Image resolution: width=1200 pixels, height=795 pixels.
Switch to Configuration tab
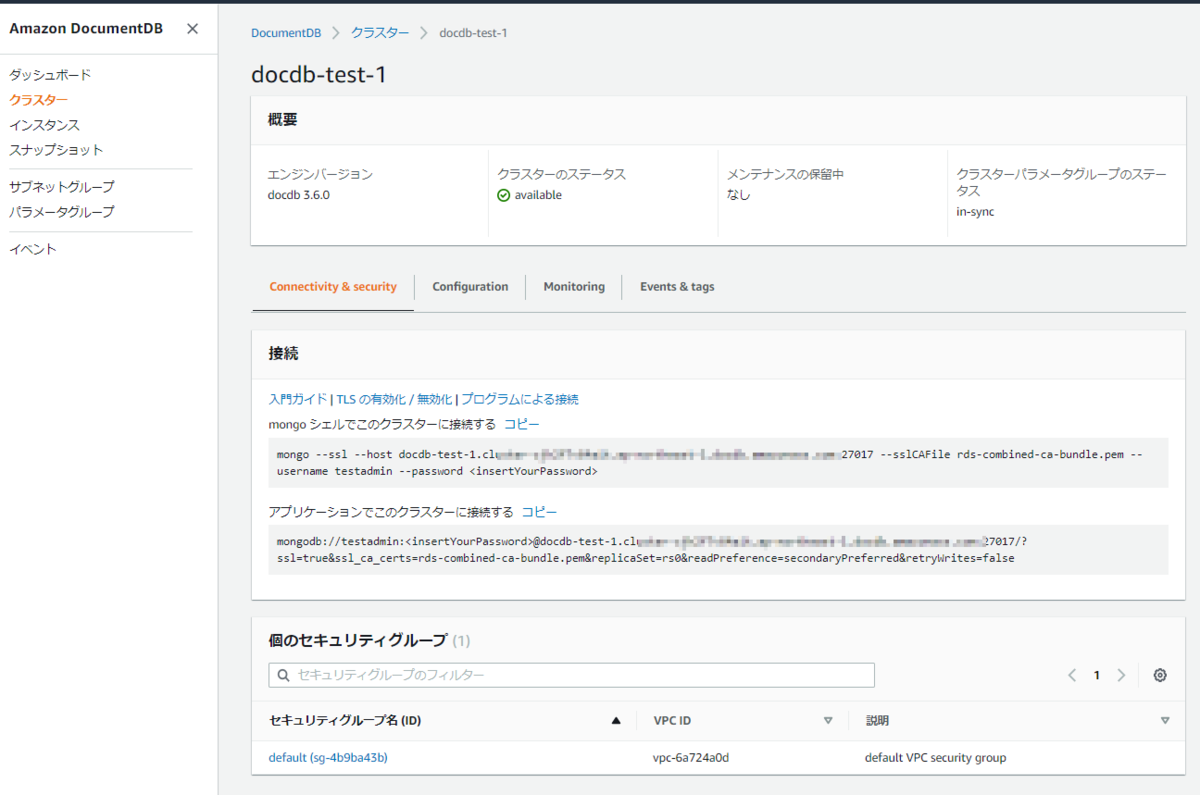[470, 287]
